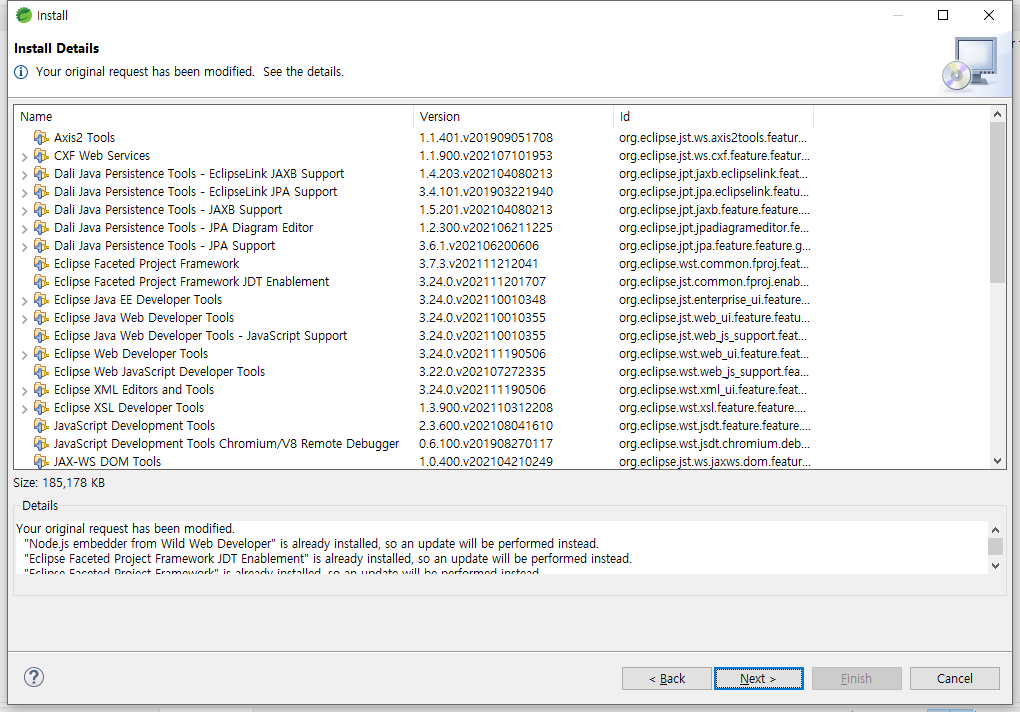Close the Install window
Screen dimensions: 1020x712
click(989, 15)
